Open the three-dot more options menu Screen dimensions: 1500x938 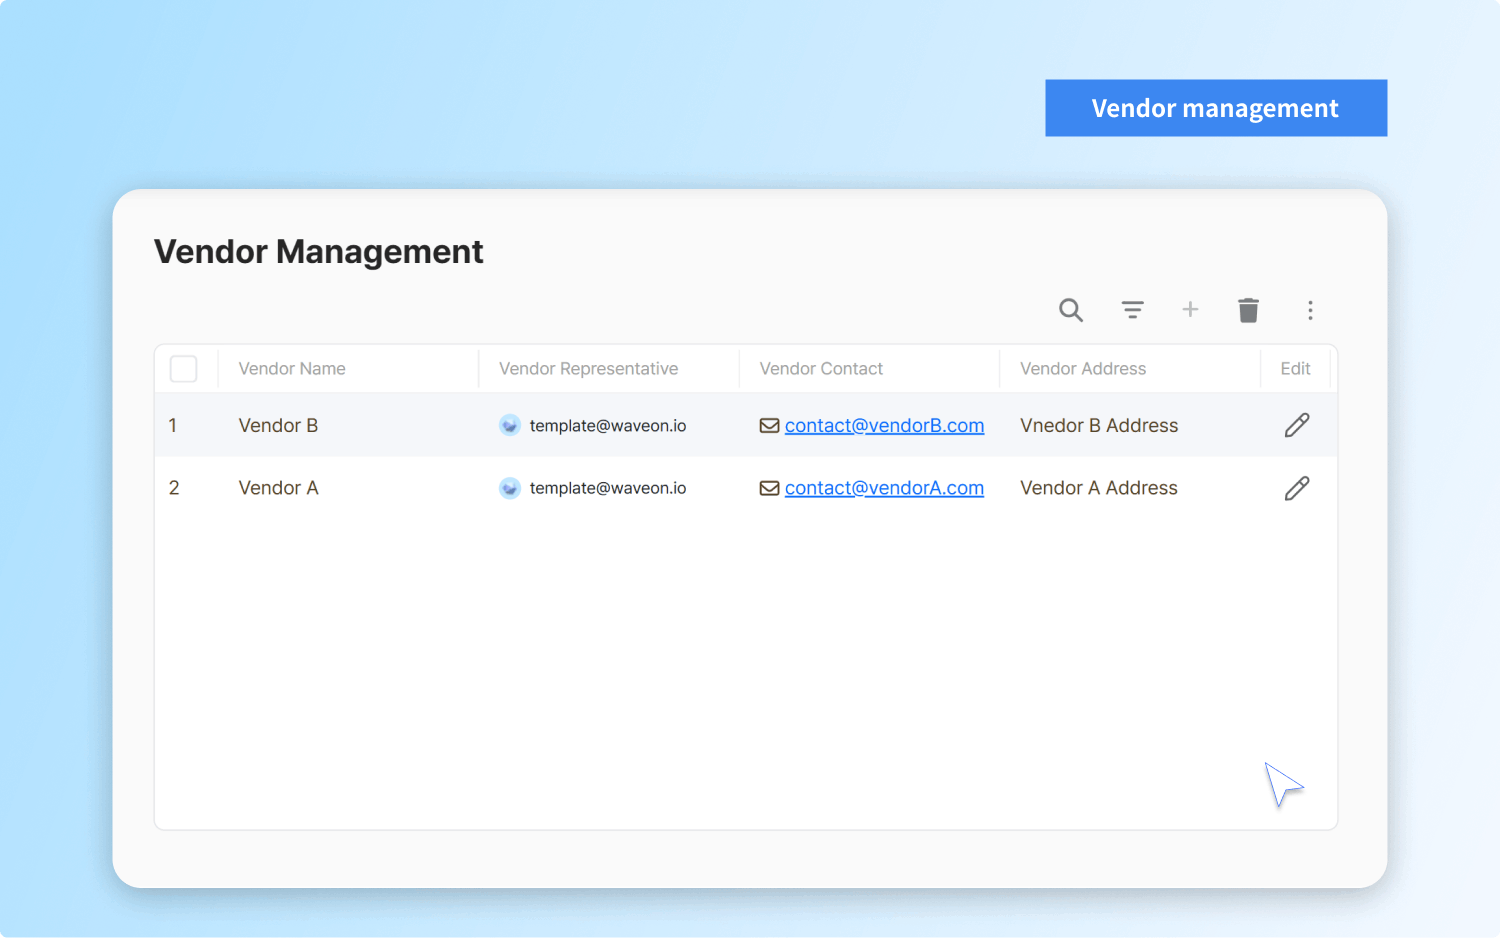coord(1310,310)
